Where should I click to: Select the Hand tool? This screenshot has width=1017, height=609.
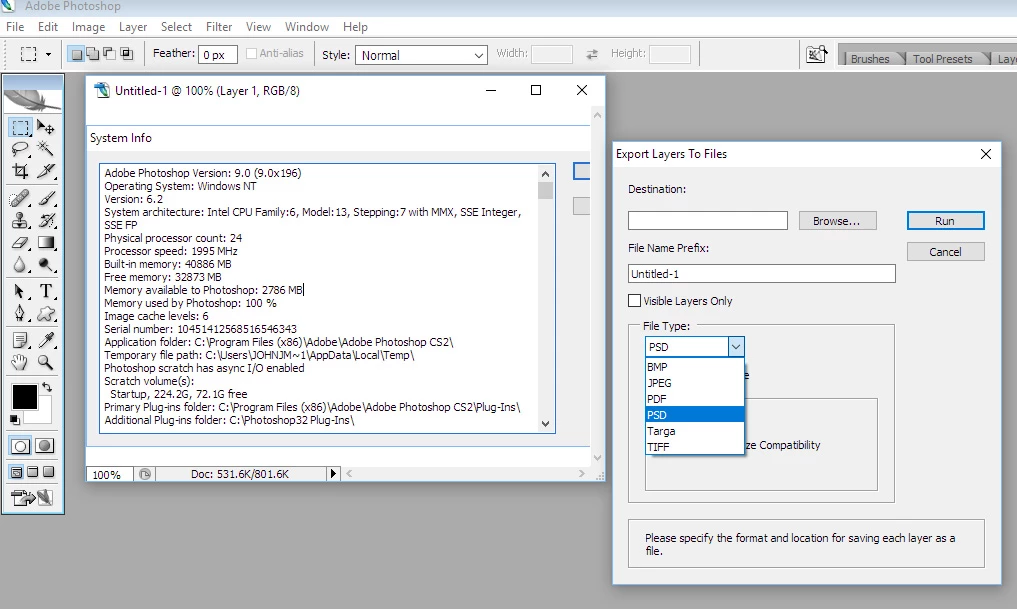[x=20, y=363]
